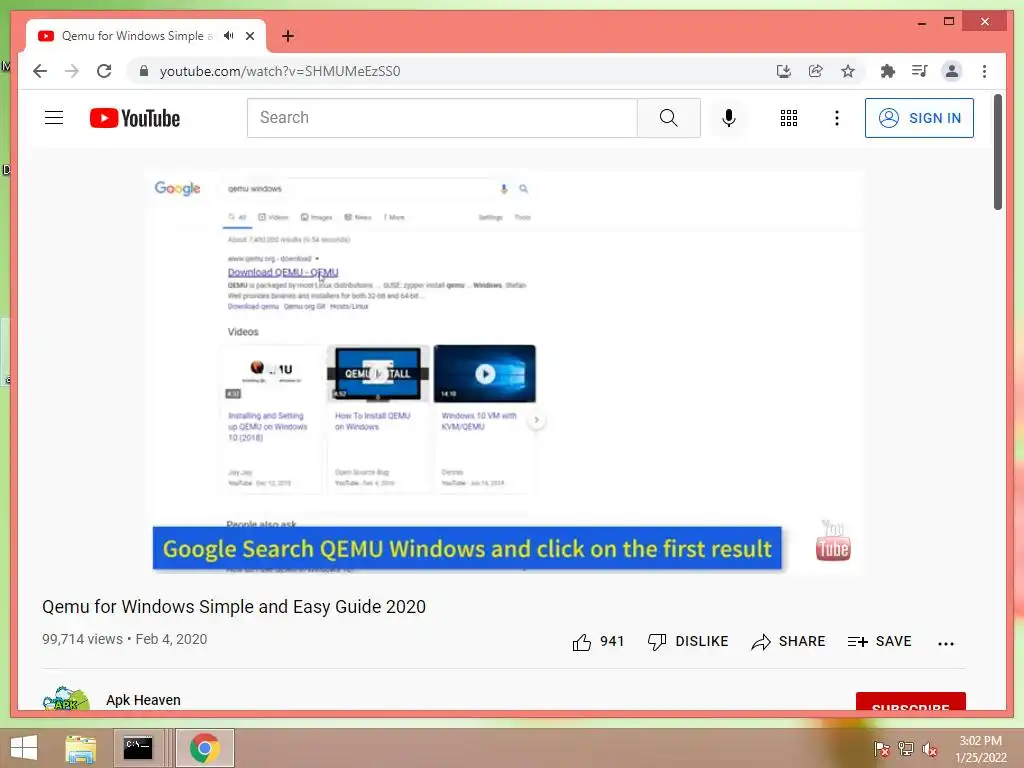Click the Apk Heaven channel avatar

(65, 699)
